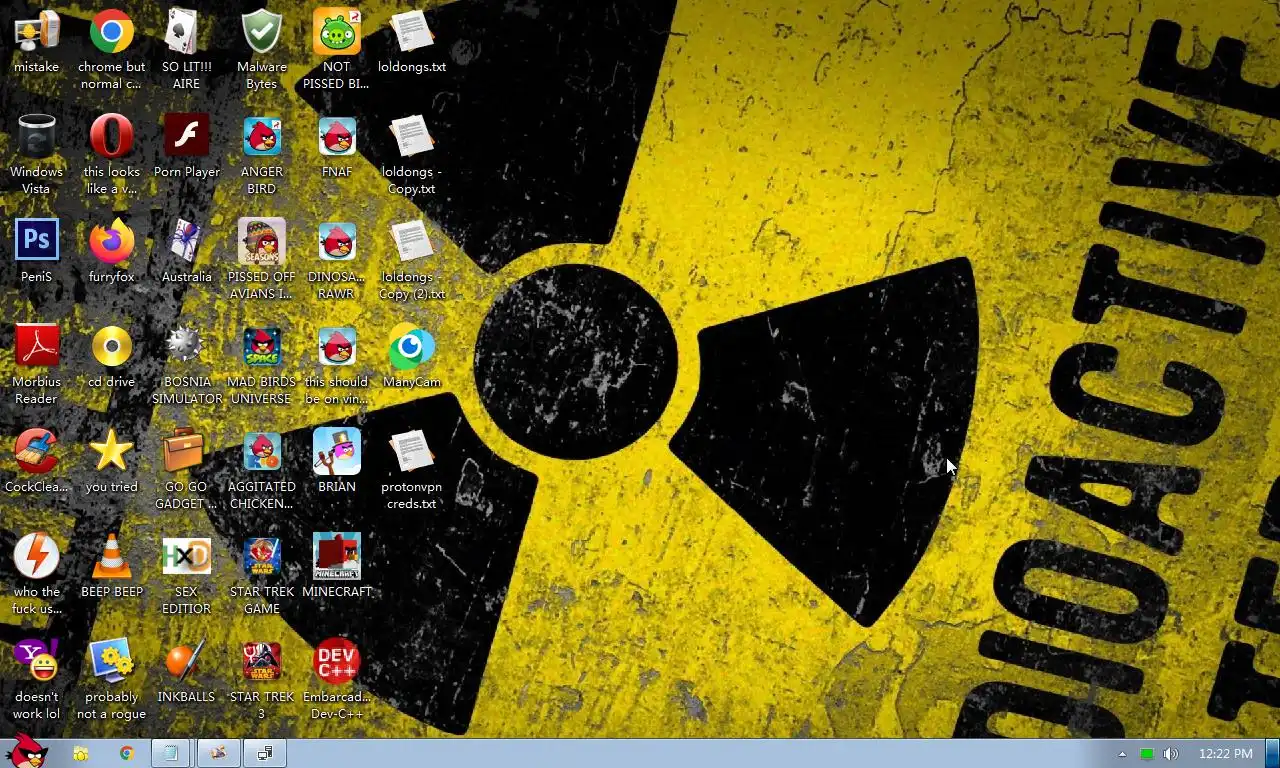Select the "this should be on vin..." icon
Screen dimensions: 1280x768
(x=336, y=365)
